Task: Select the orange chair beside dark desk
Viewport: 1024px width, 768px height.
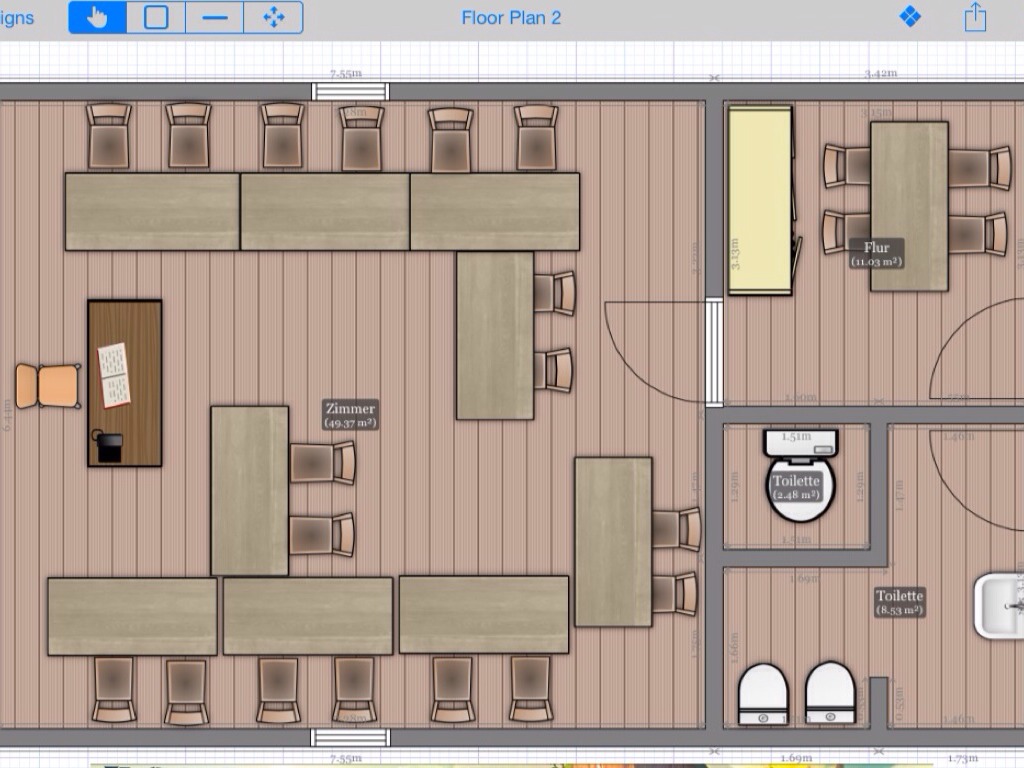Action: pos(48,386)
